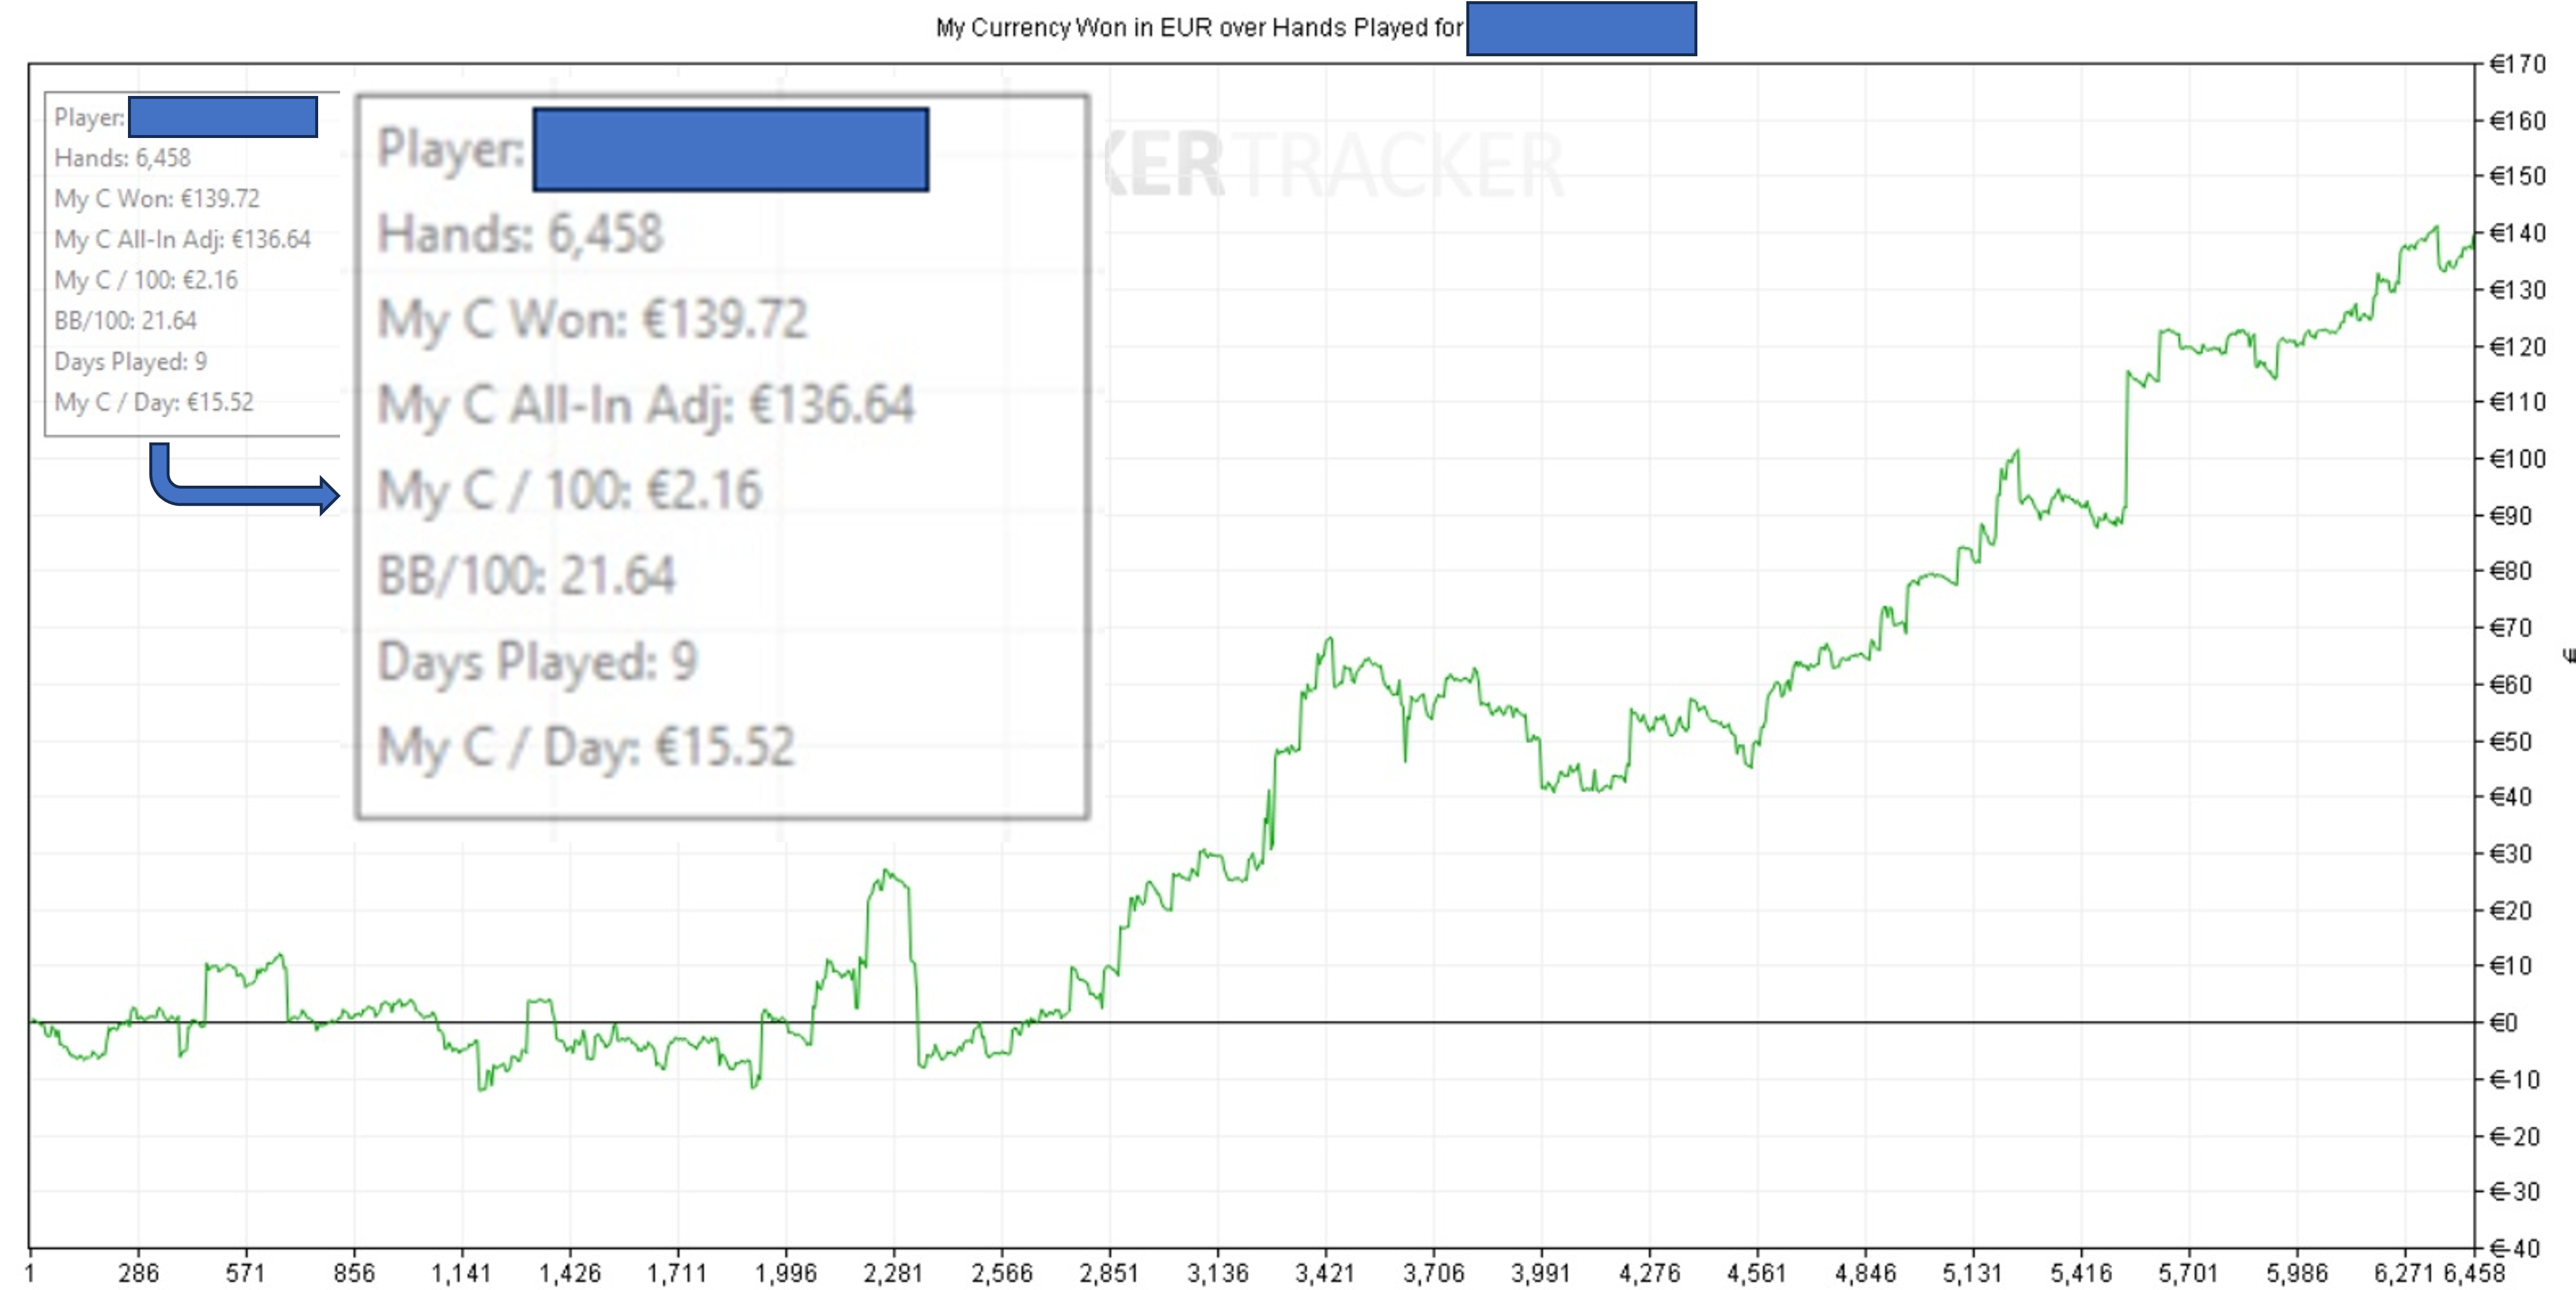Click the €-40 label on the y-axis
The width and height of the screenshot is (2576, 1290).
click(x=2514, y=1248)
